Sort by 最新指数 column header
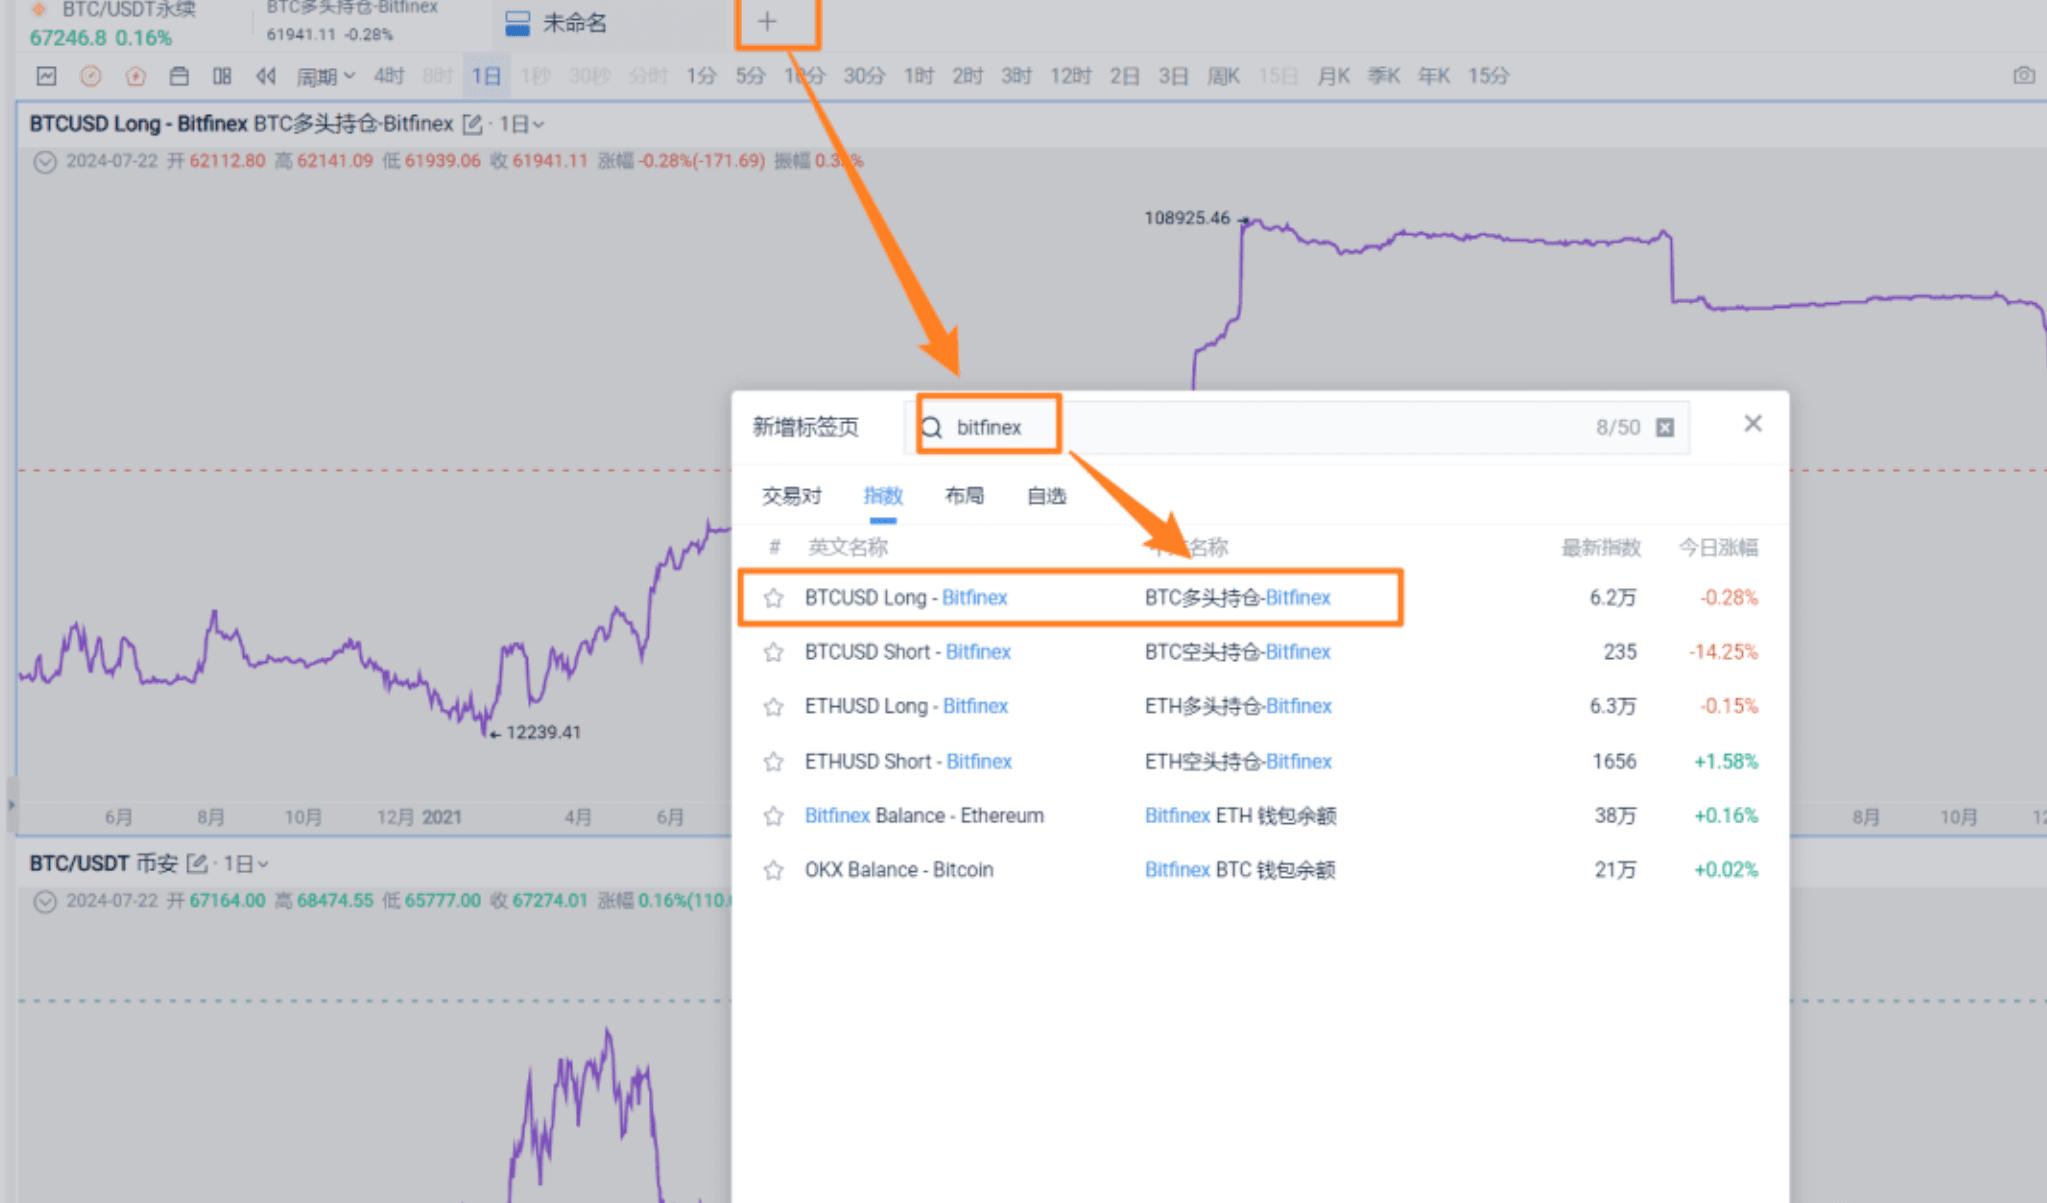This screenshot has width=2047, height=1203. click(1601, 548)
